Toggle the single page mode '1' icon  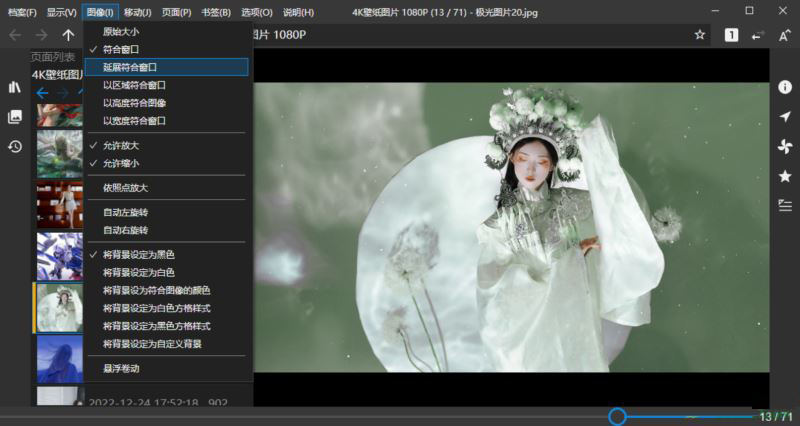(x=731, y=35)
